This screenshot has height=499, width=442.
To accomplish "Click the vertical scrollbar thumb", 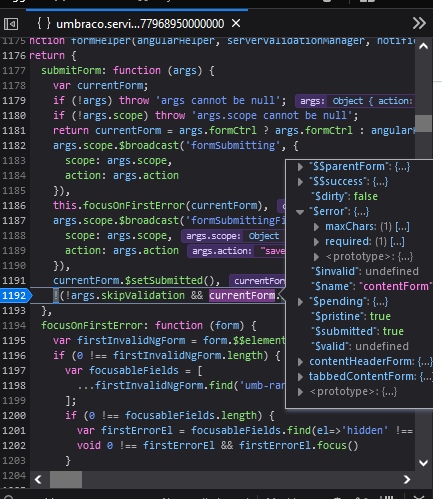I will (423, 123).
